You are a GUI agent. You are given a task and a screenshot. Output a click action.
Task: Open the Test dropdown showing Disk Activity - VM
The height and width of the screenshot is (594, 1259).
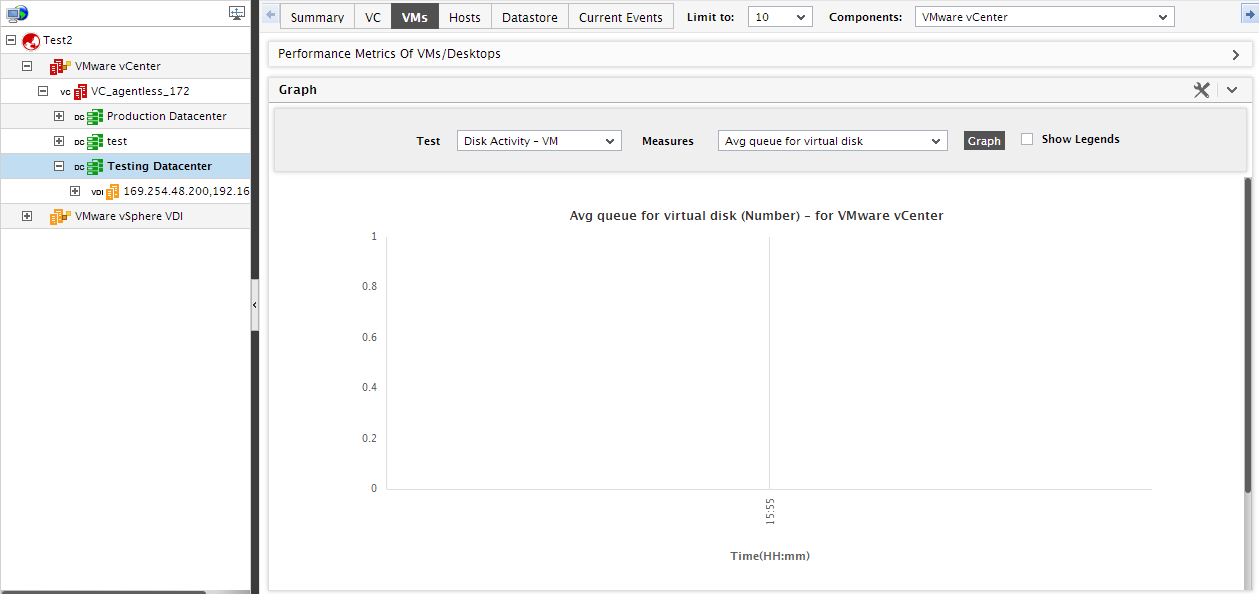(539, 141)
